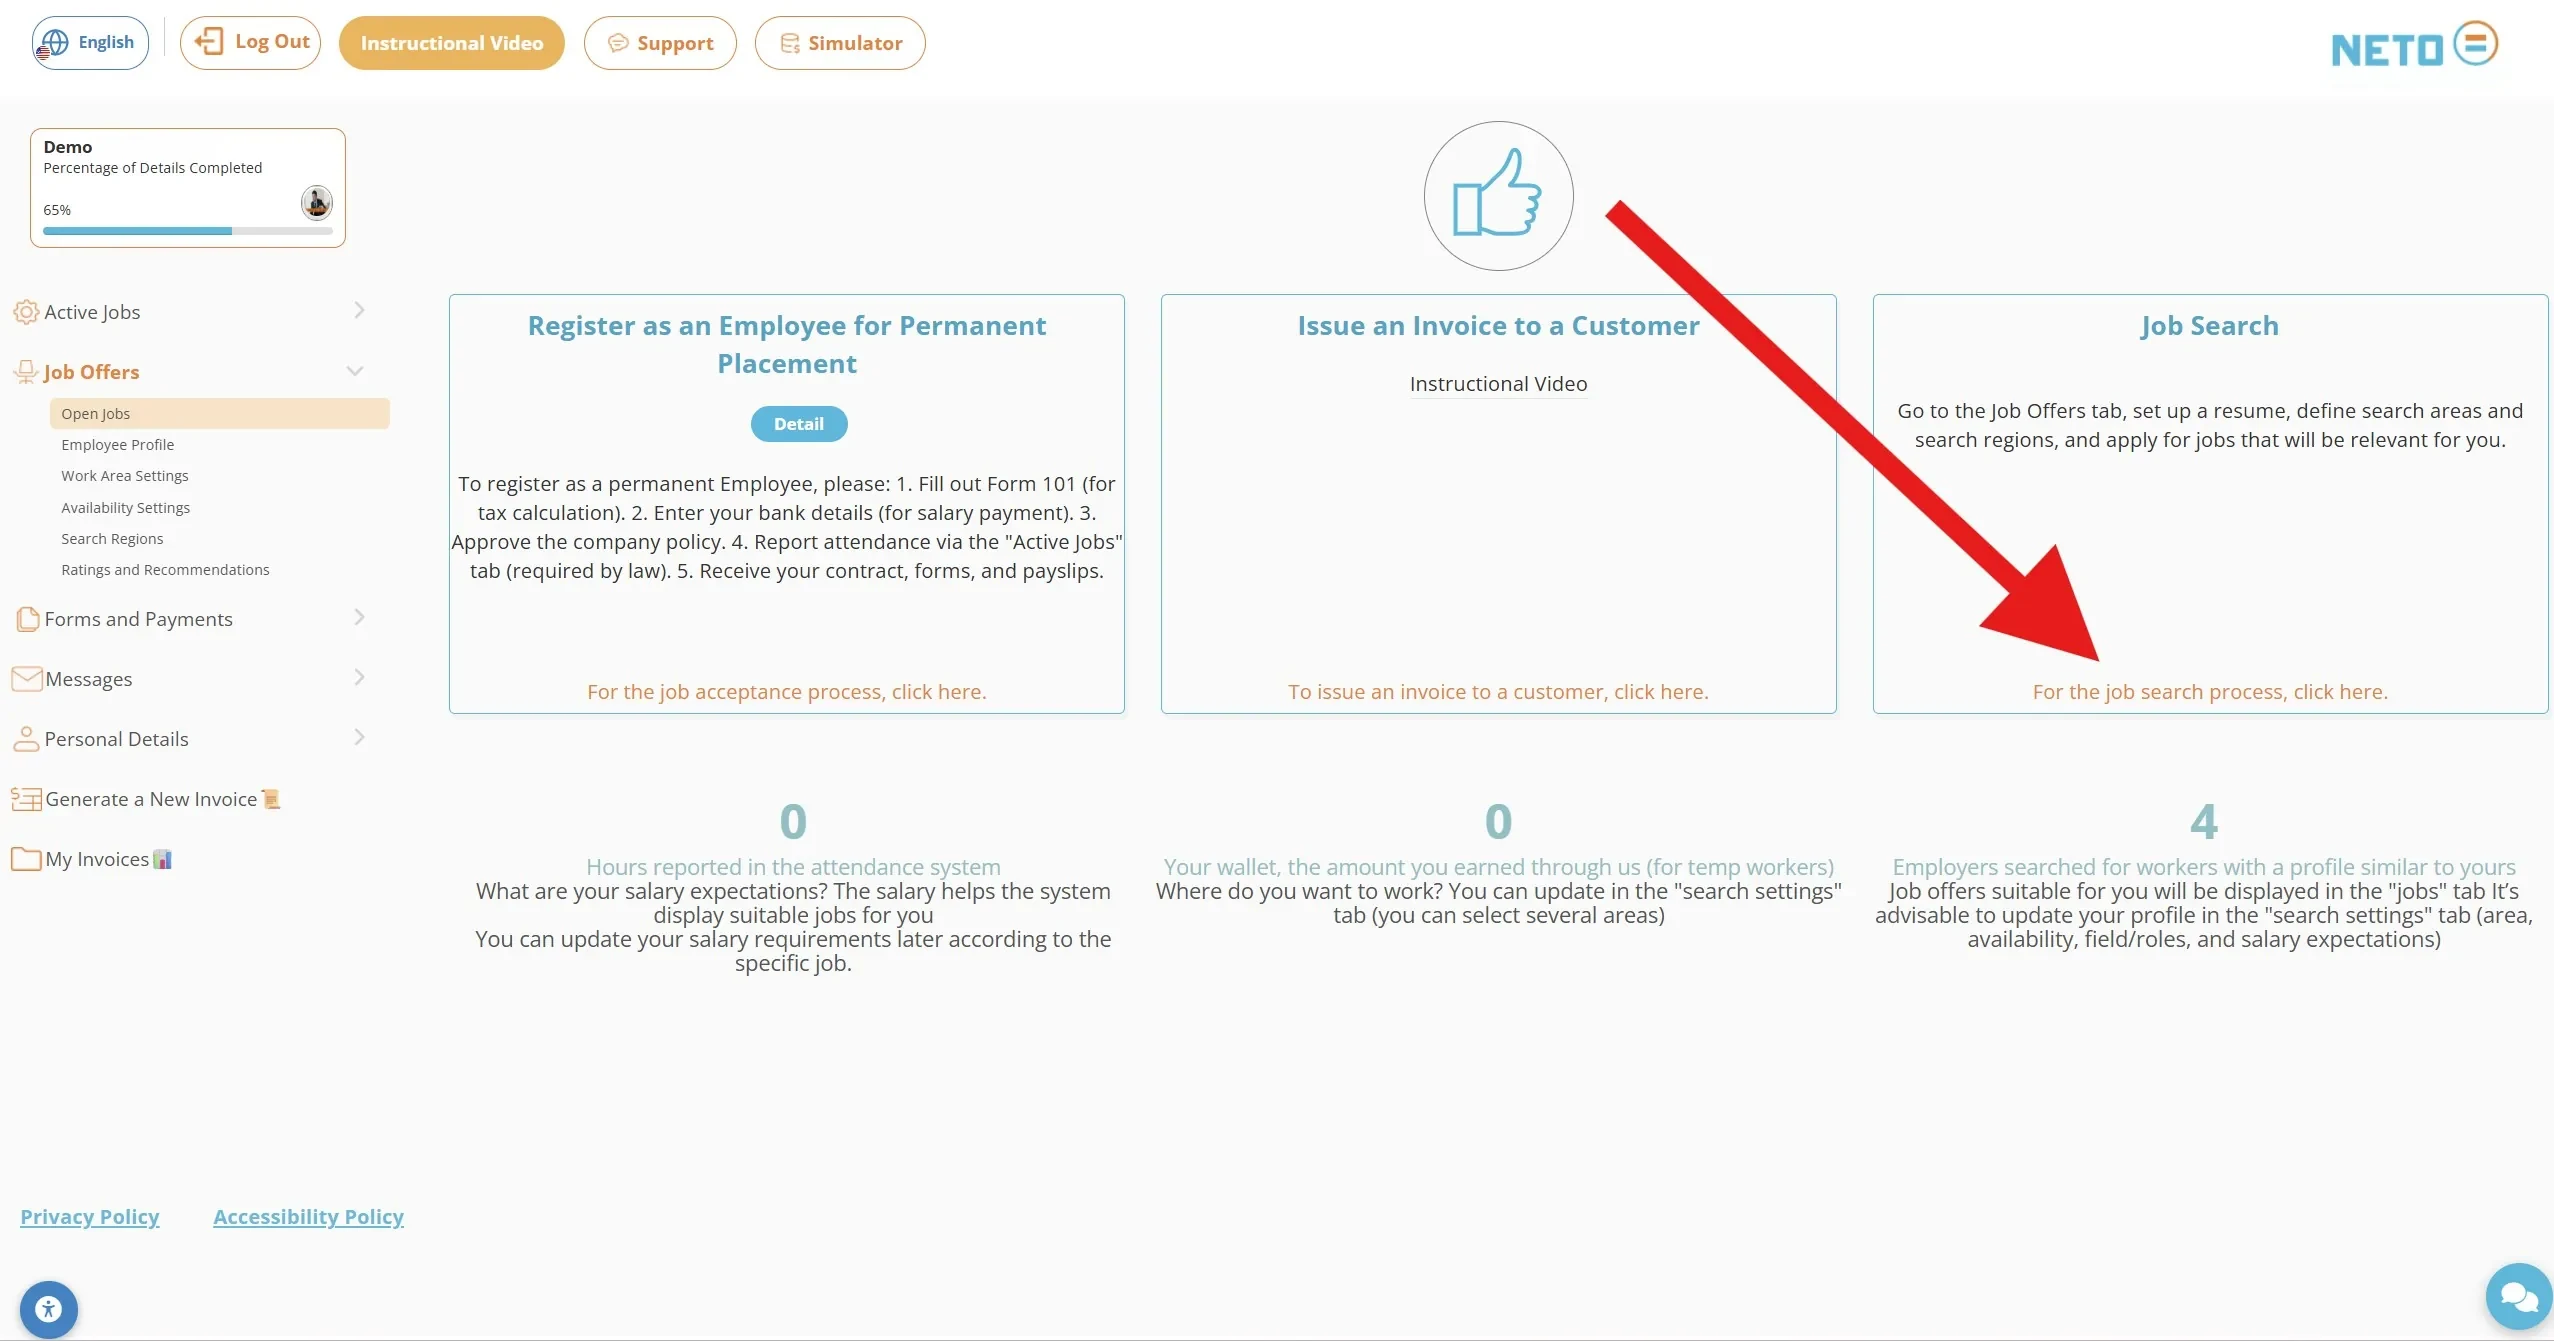Click the job search process link
This screenshot has width=2554, height=1341.
pyautogui.click(x=2210, y=692)
